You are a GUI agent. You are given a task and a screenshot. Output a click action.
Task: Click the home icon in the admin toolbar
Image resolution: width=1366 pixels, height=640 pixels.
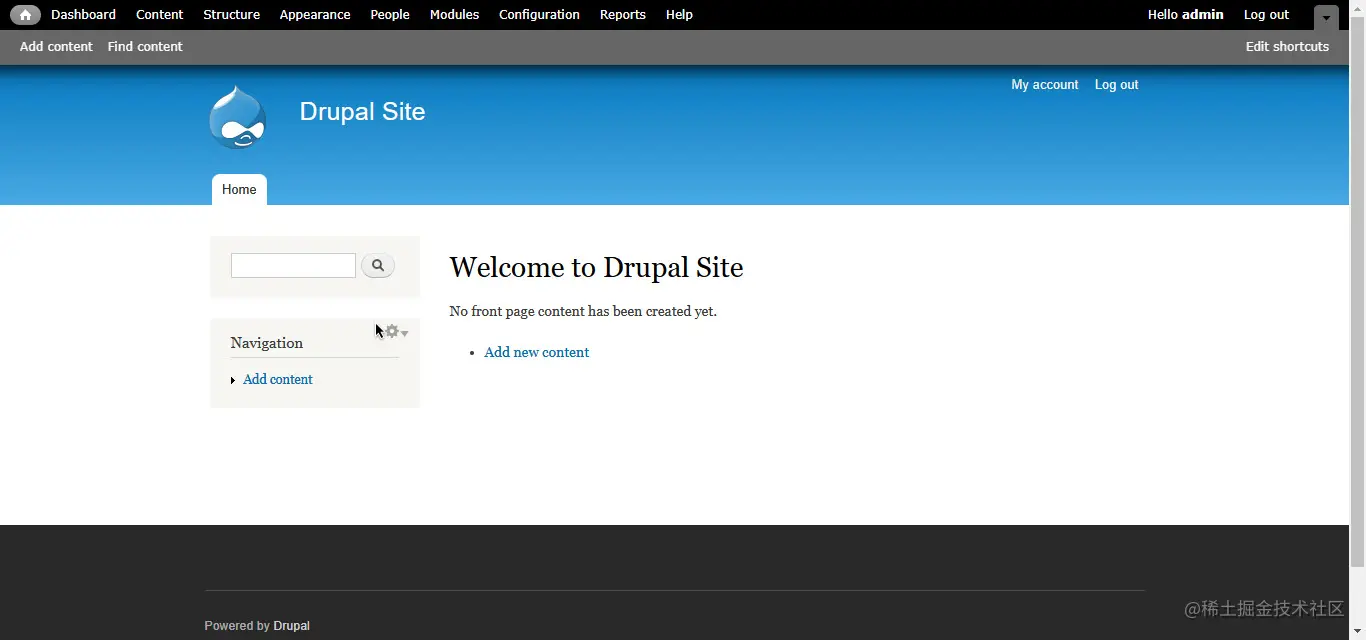[25, 15]
